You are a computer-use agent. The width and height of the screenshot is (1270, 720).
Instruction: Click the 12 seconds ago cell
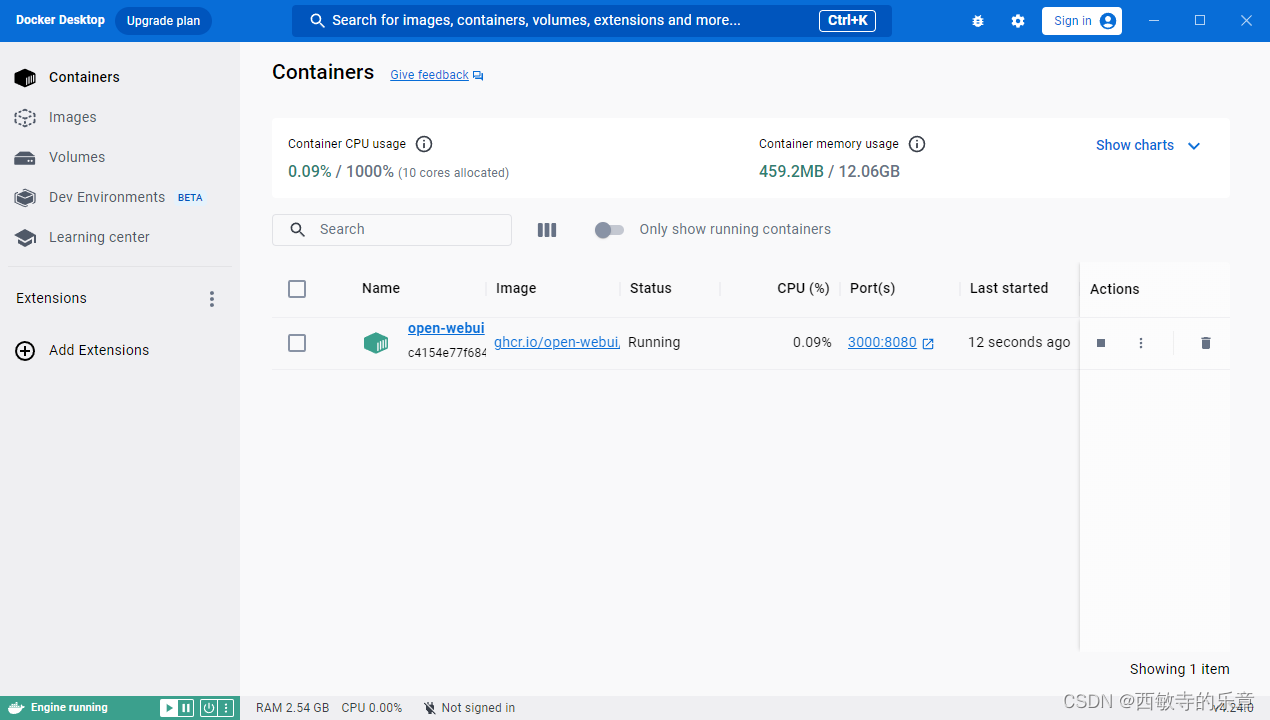[x=1019, y=342]
